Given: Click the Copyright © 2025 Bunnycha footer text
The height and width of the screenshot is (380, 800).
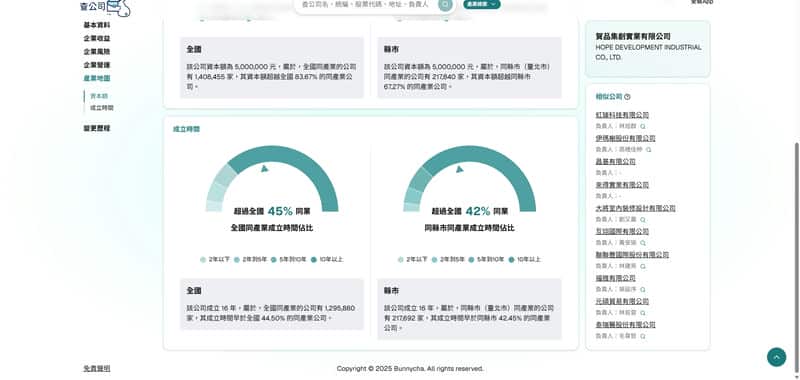Looking at the screenshot, I should pyautogui.click(x=410, y=368).
